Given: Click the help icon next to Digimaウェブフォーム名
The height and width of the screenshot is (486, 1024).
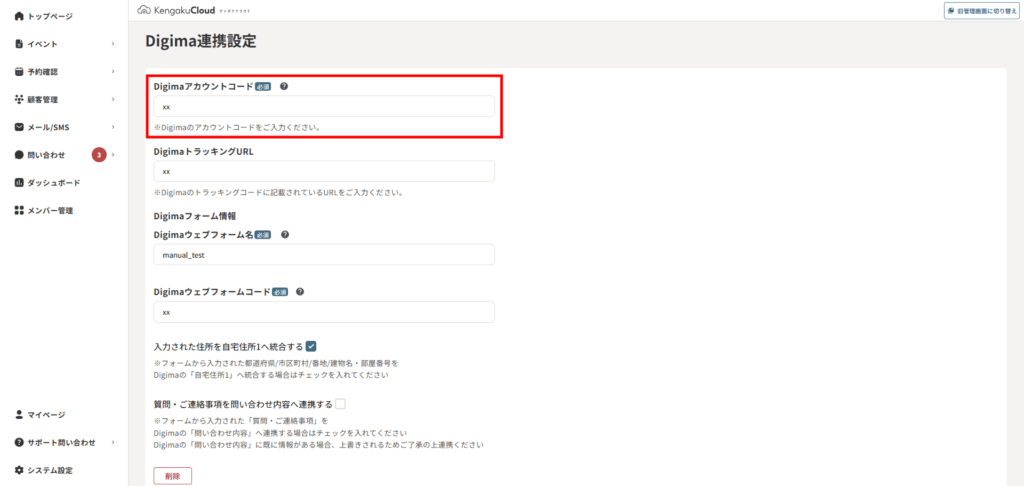Looking at the screenshot, I should pyautogui.click(x=285, y=235).
